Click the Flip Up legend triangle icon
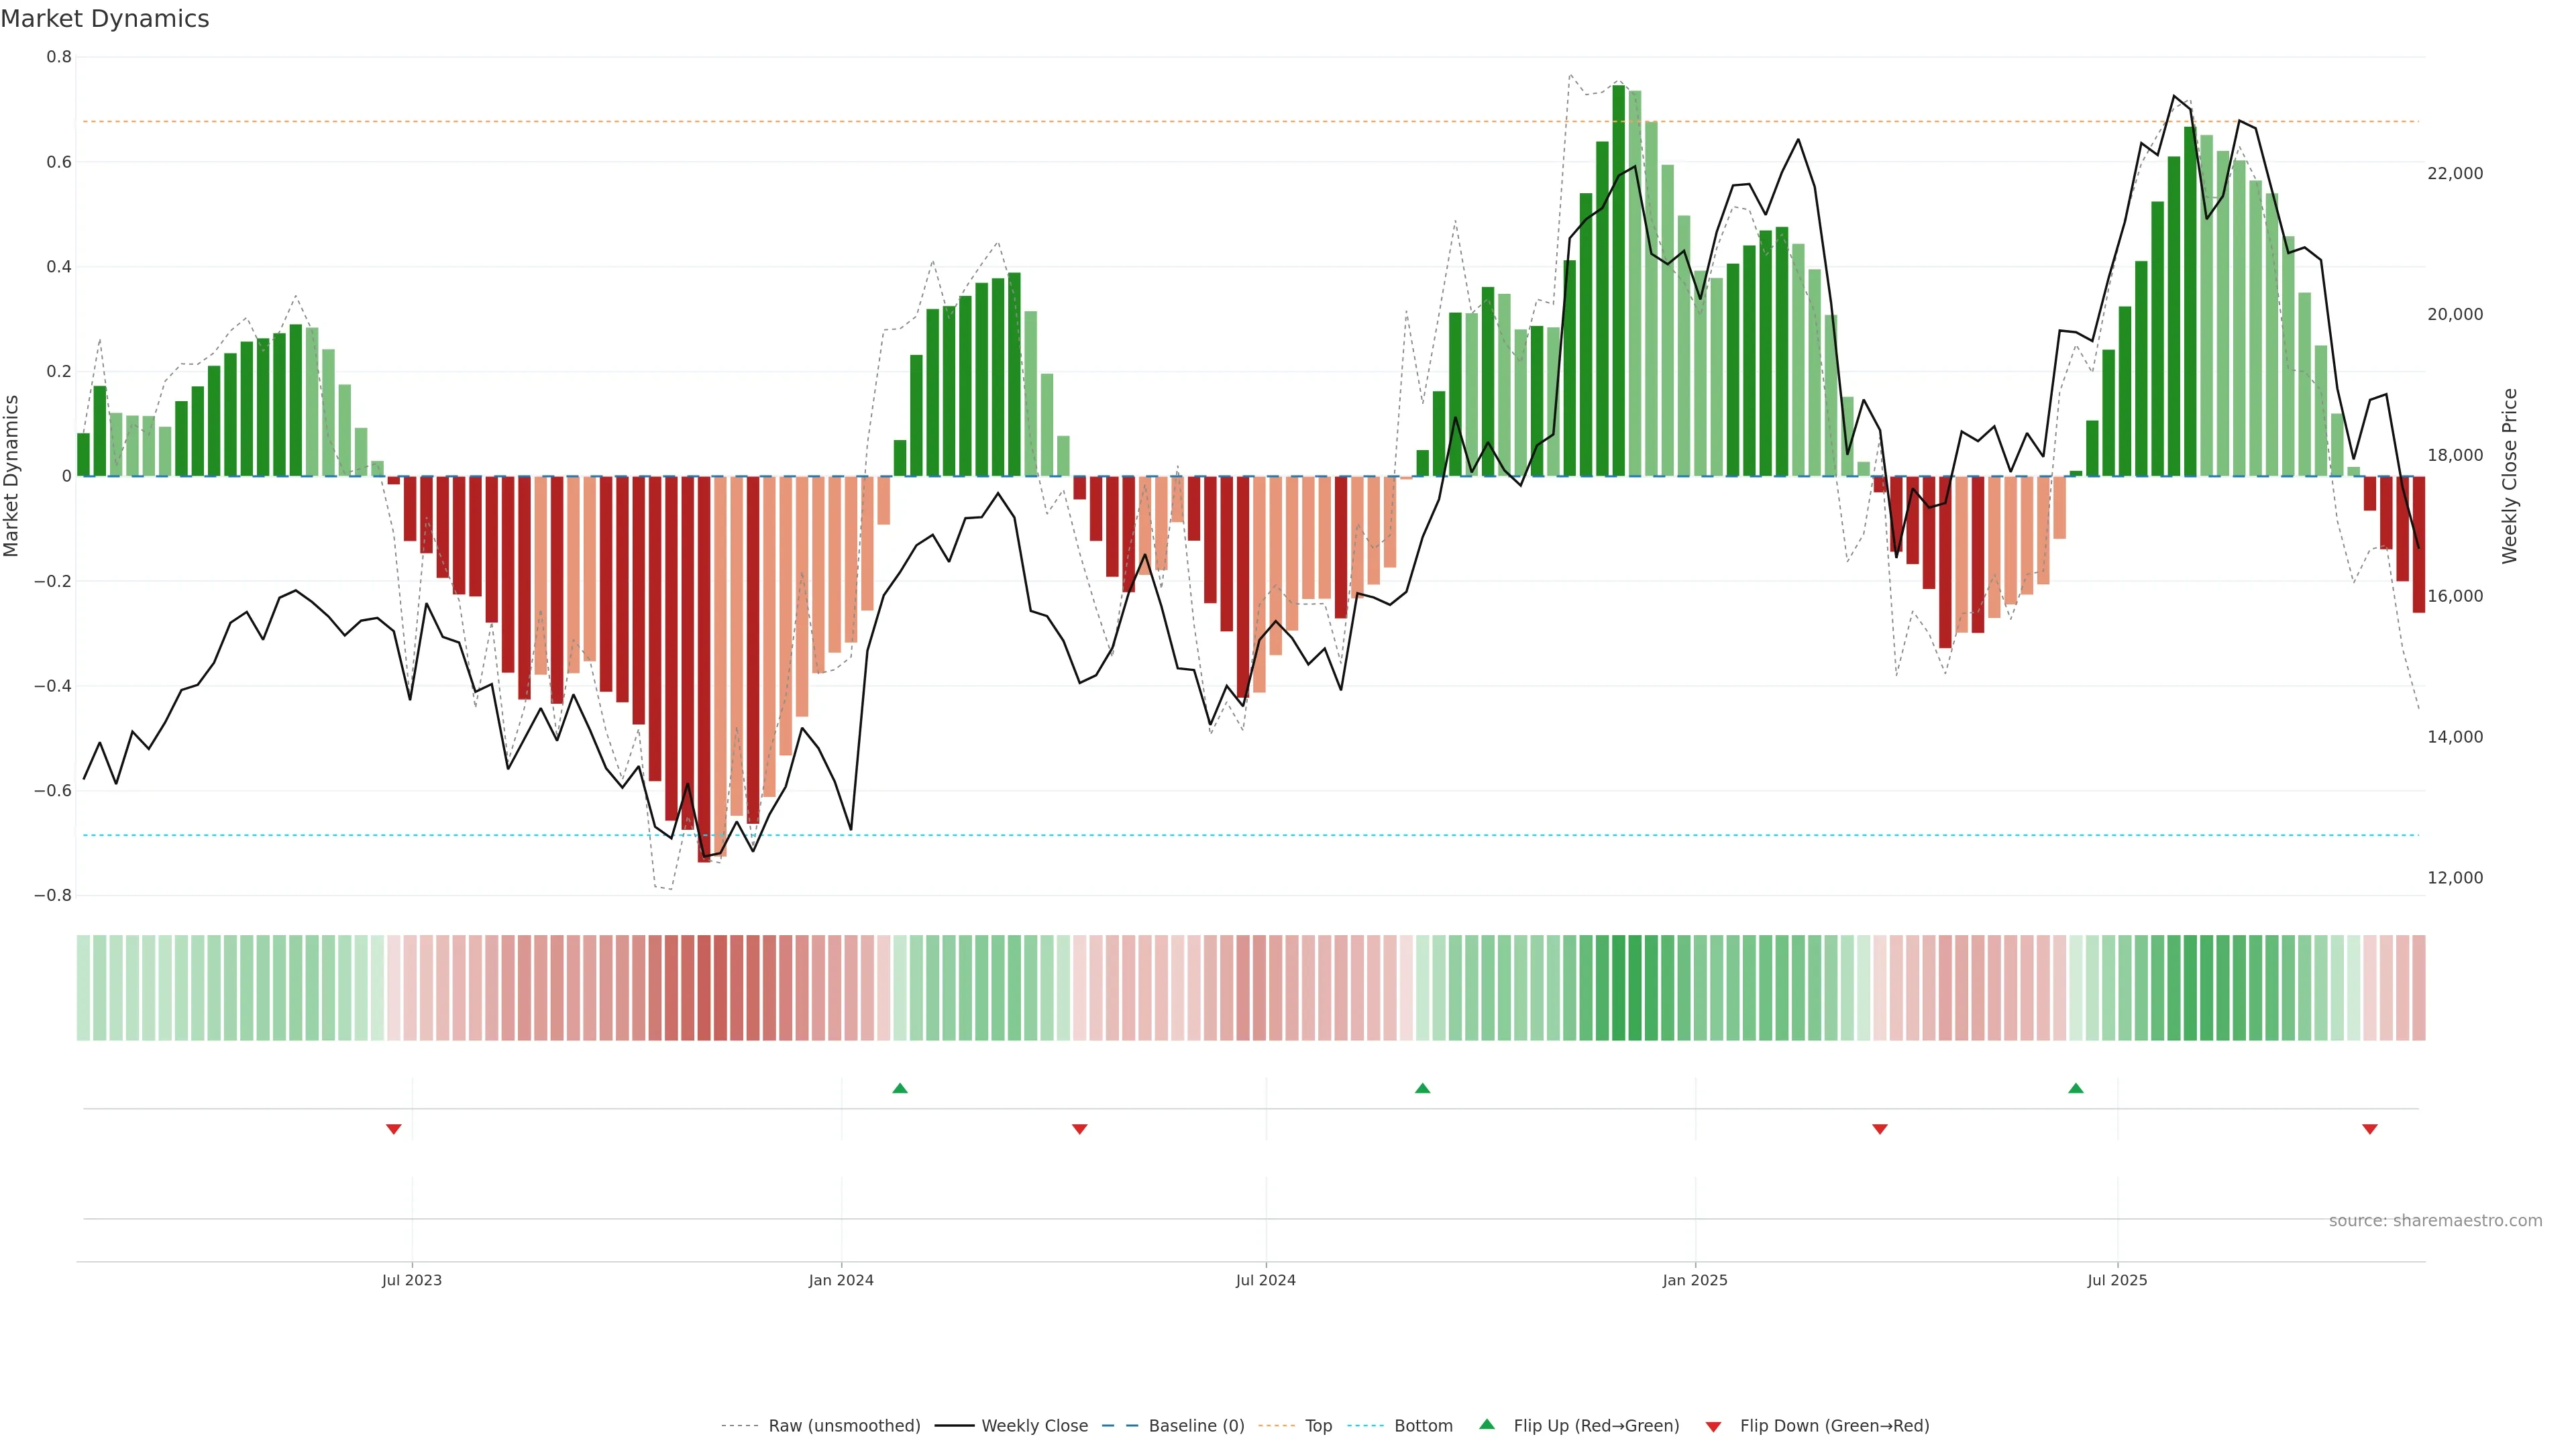 (1486, 1424)
